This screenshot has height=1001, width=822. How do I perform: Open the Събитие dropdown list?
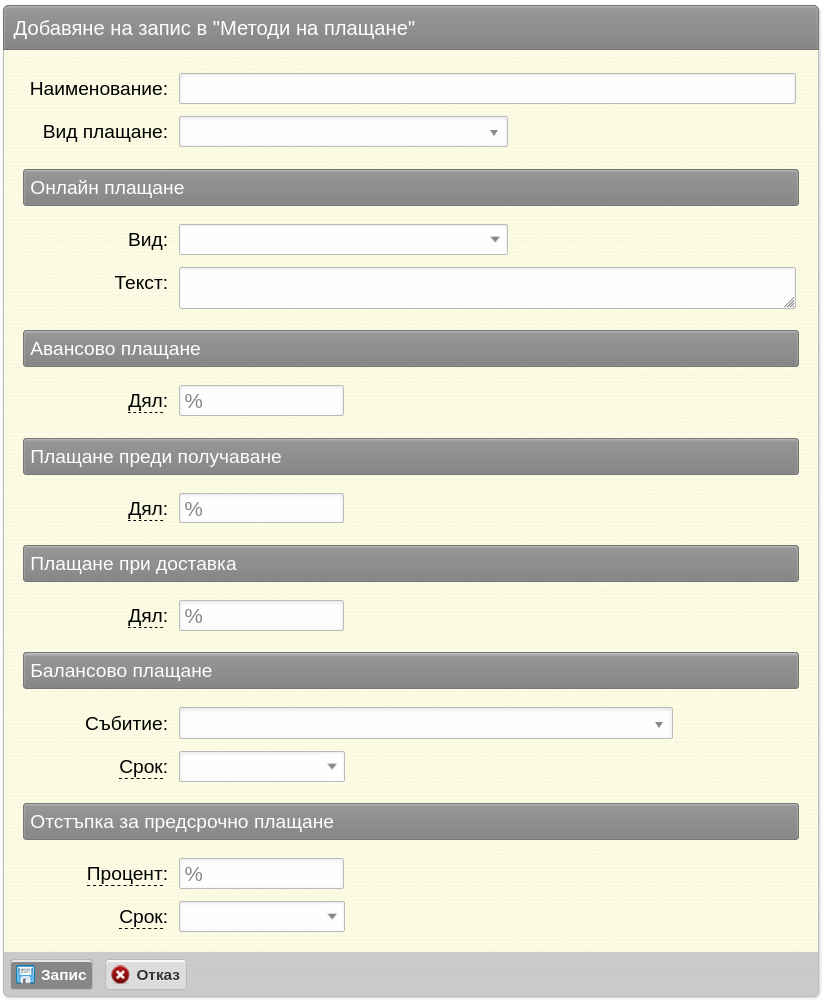click(x=426, y=723)
